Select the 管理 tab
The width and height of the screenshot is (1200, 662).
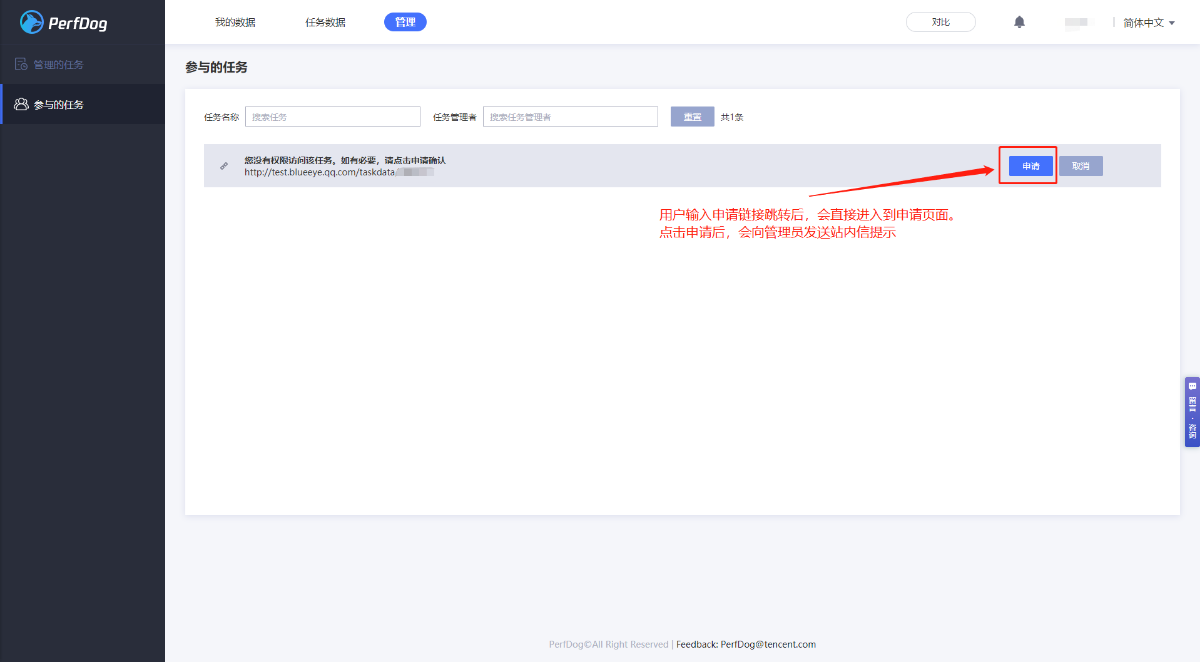(x=405, y=22)
